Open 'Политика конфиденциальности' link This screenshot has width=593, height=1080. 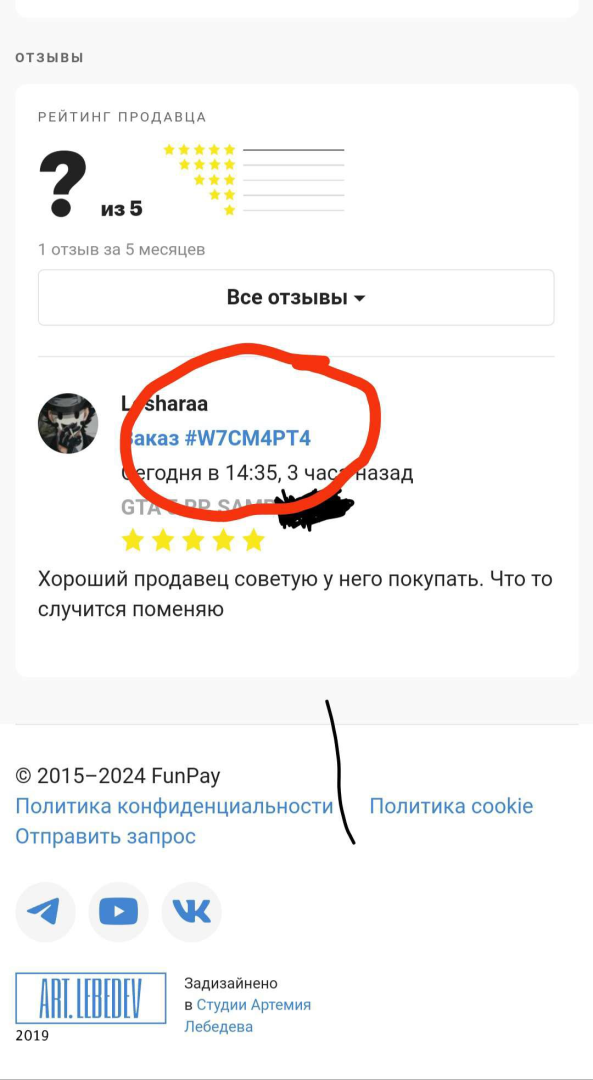174,807
